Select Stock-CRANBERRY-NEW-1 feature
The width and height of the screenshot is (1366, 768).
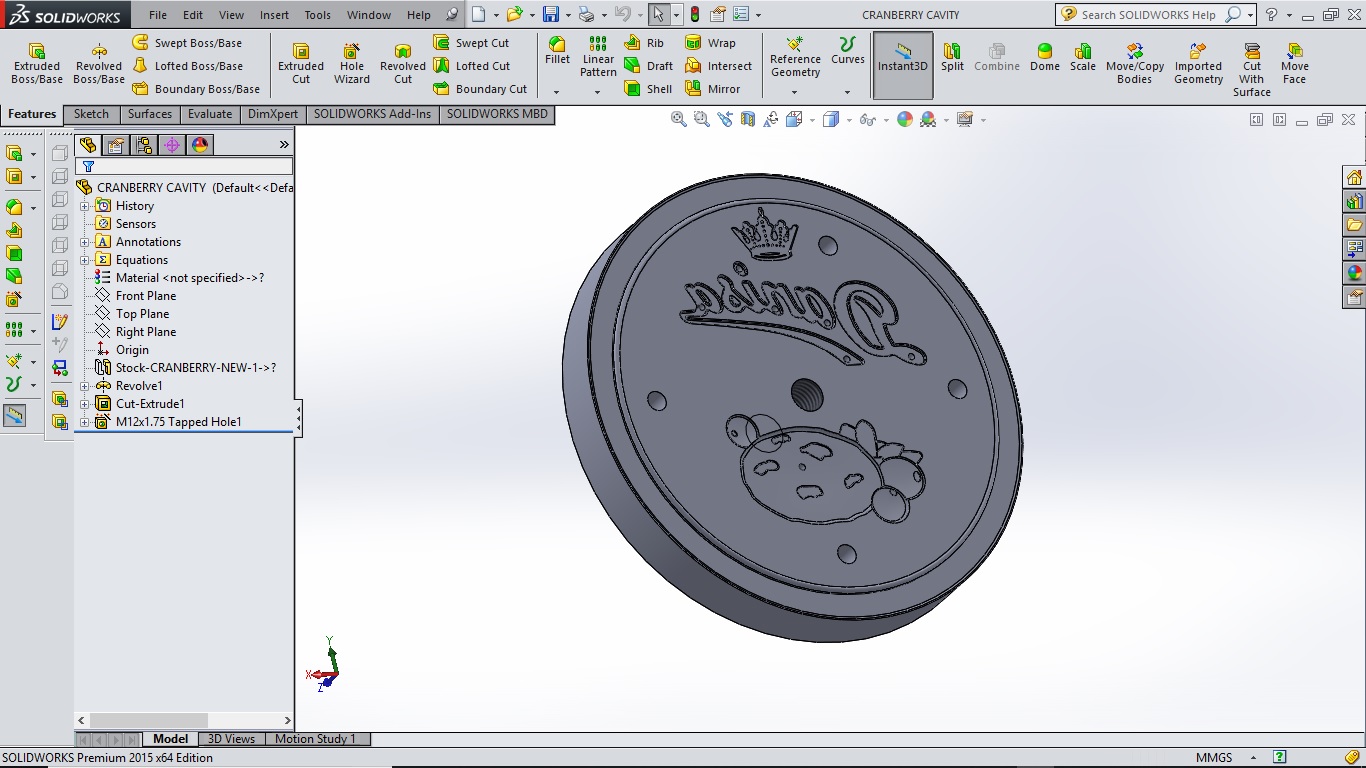click(x=185, y=368)
